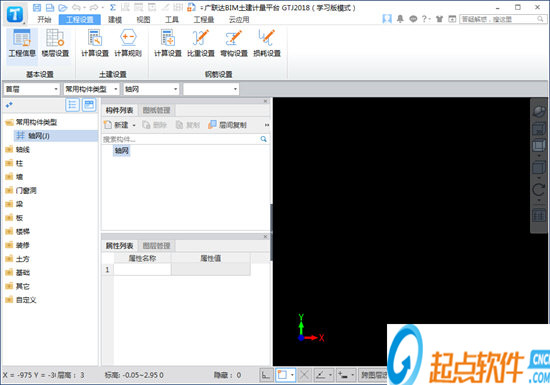The height and width of the screenshot is (385, 550).
Task: Open the 建模 ribbon tab
Action: 115,20
